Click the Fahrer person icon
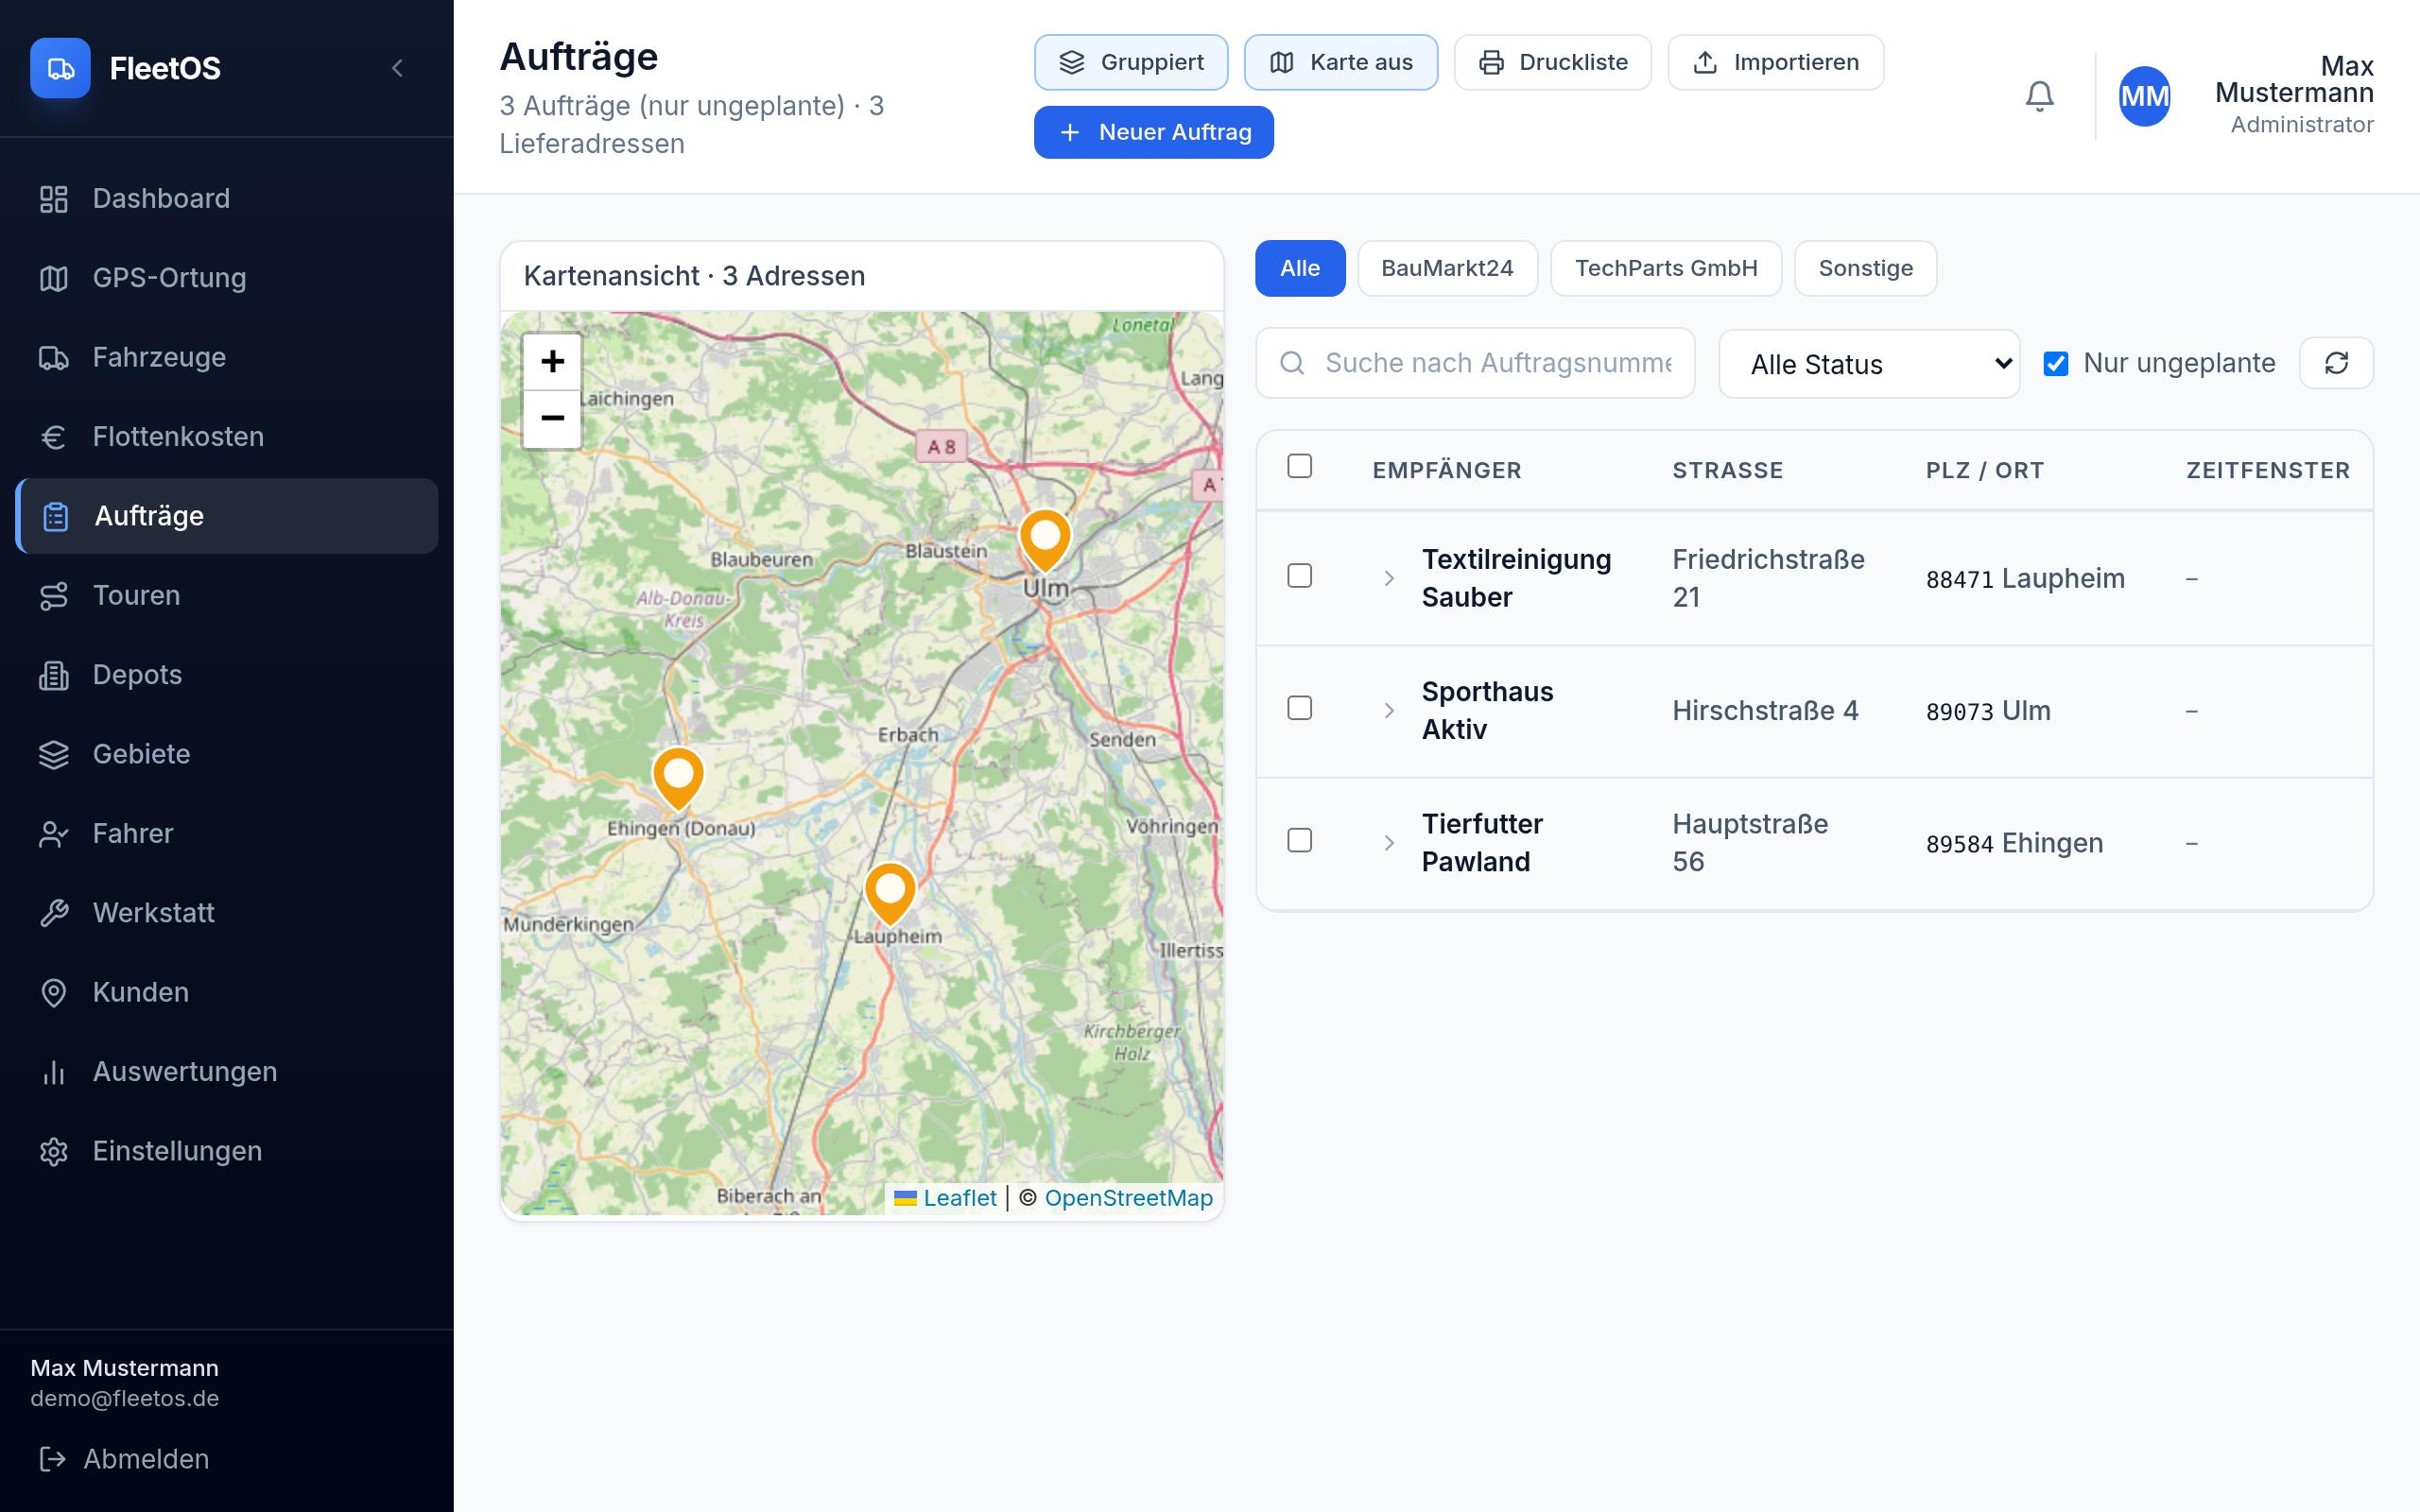Image resolution: width=2420 pixels, height=1512 pixels. coord(54,833)
